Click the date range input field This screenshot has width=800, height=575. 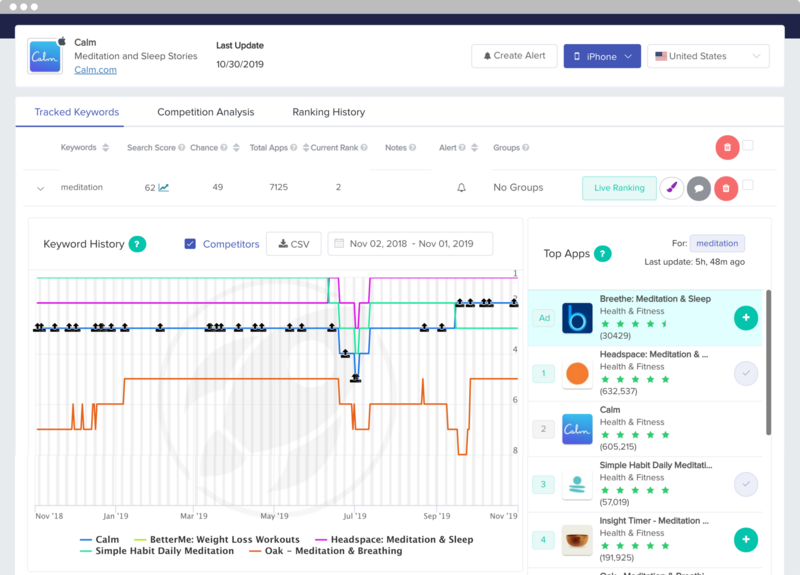[x=410, y=244]
